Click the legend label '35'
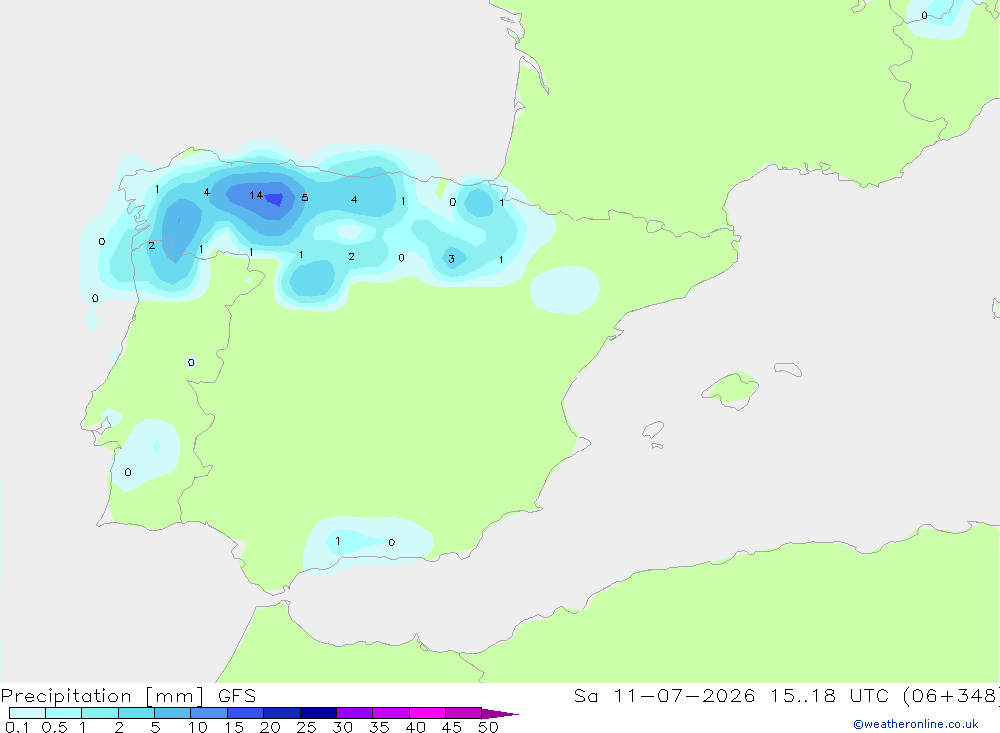Screen dimensions: 1000x733 tap(379, 727)
